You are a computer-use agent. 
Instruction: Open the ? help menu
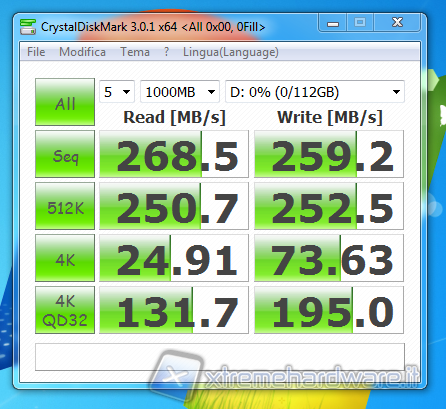(166, 52)
